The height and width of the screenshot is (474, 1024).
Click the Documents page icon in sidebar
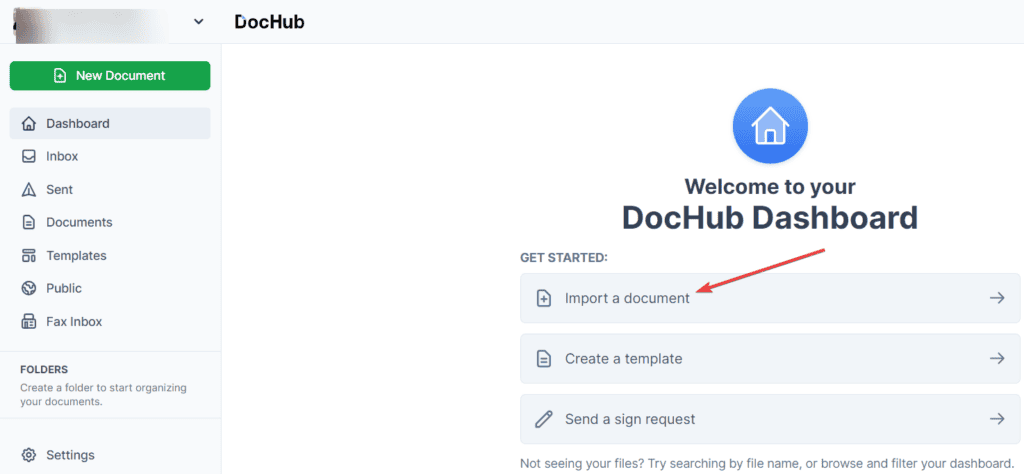[x=28, y=223]
